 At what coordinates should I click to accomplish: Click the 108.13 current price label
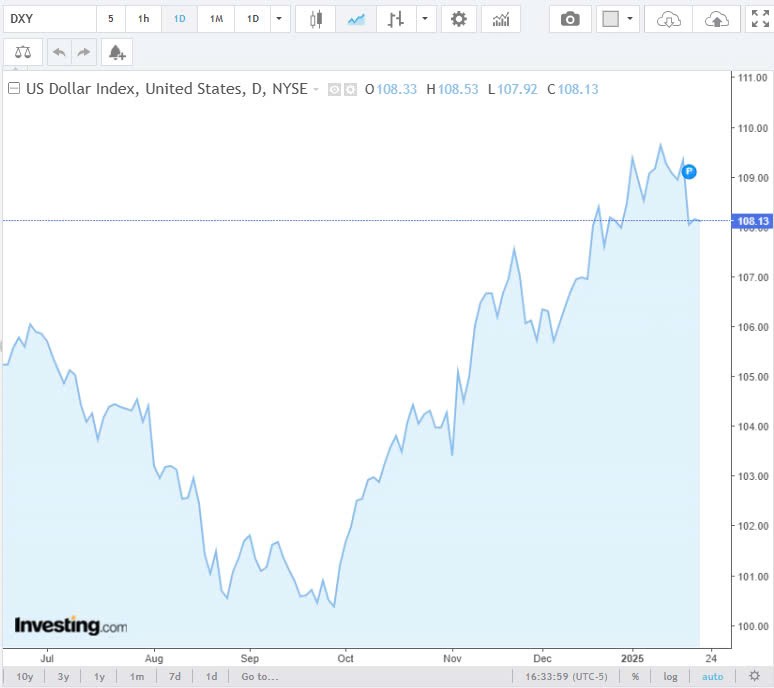point(753,221)
